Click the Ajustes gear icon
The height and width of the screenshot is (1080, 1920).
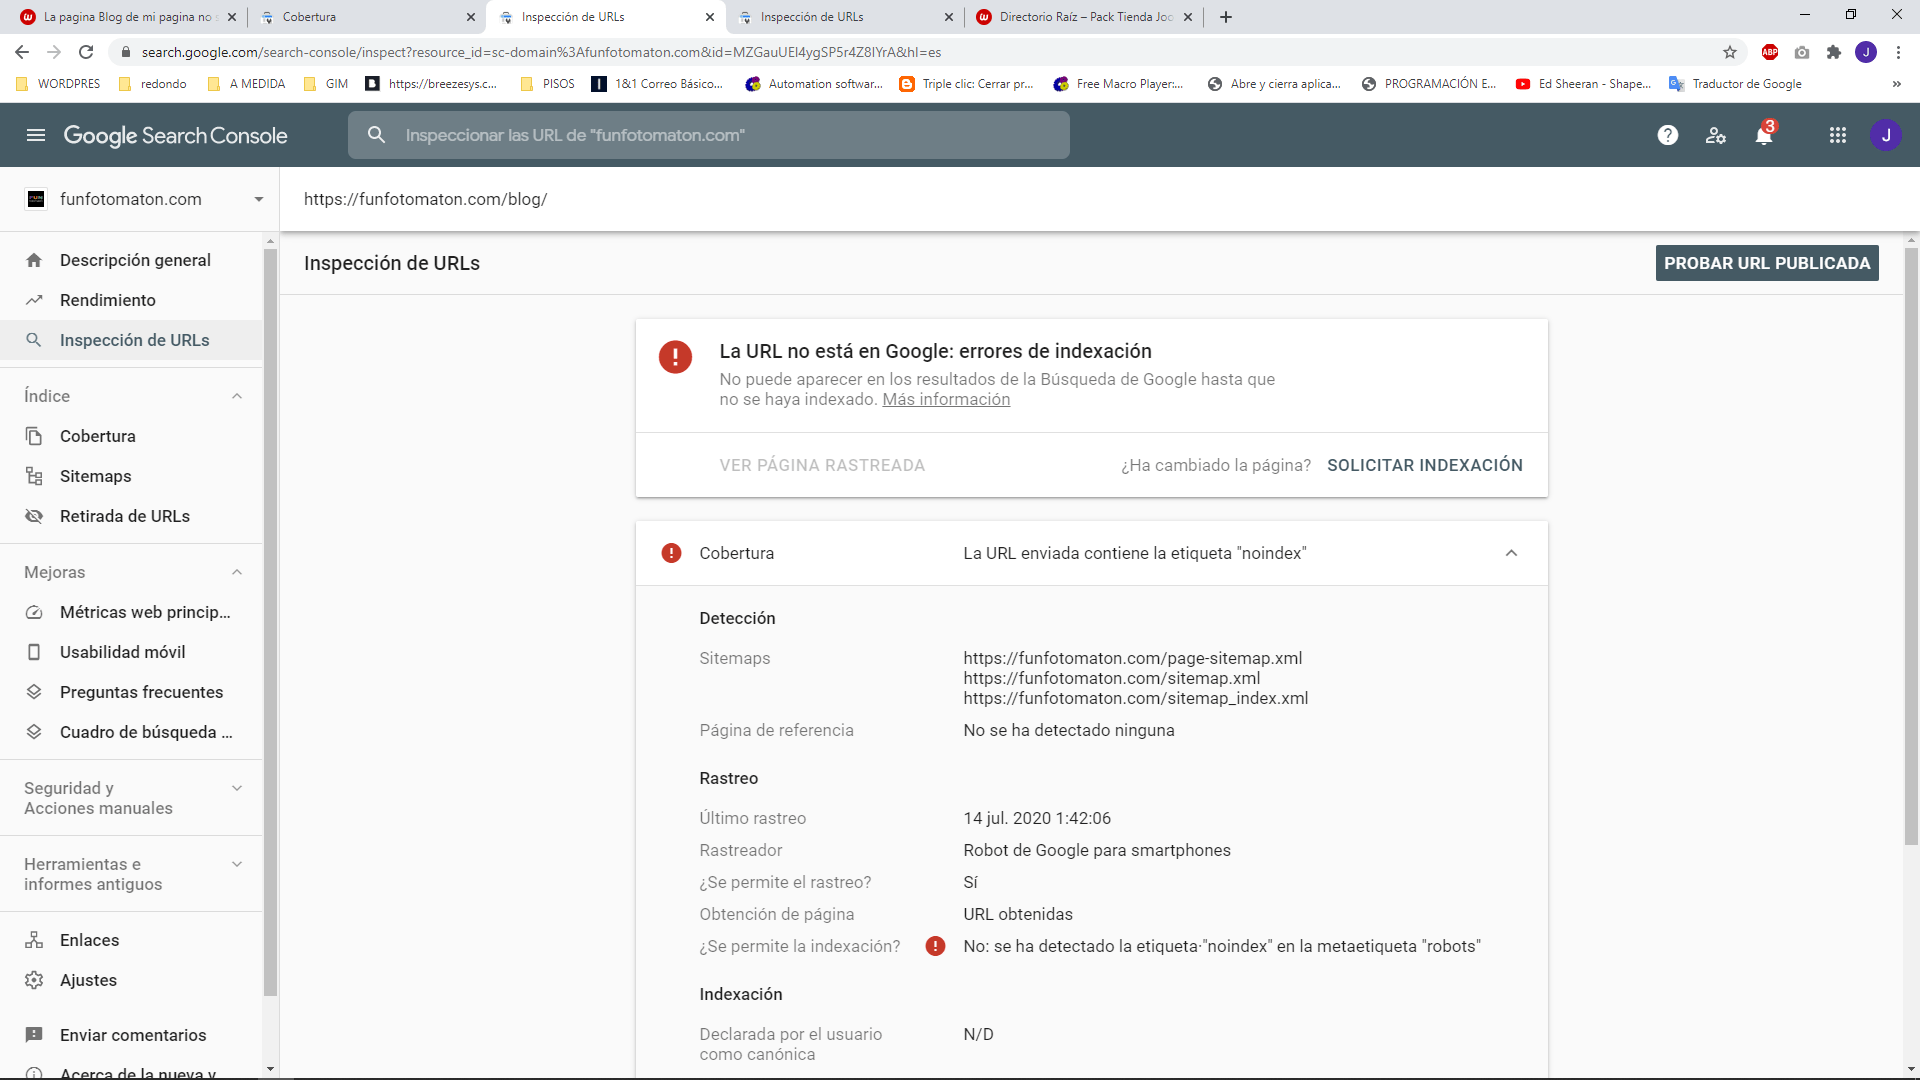(x=34, y=980)
